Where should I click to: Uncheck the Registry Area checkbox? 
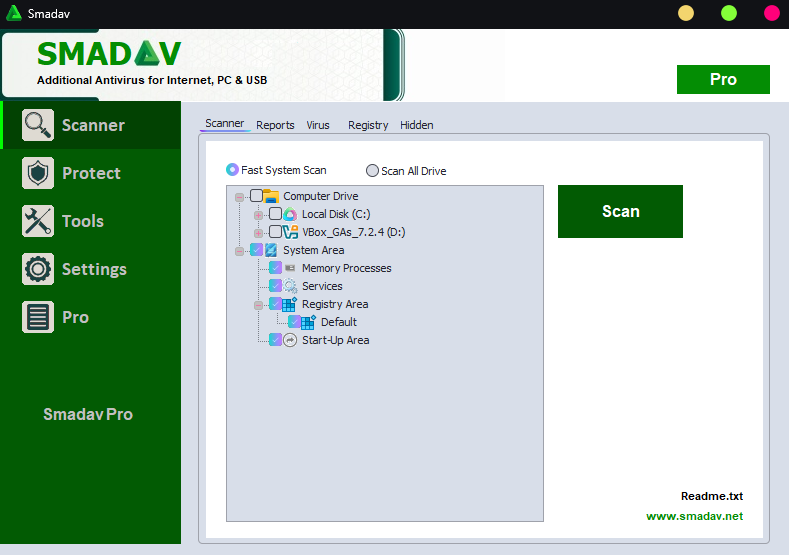coord(275,304)
